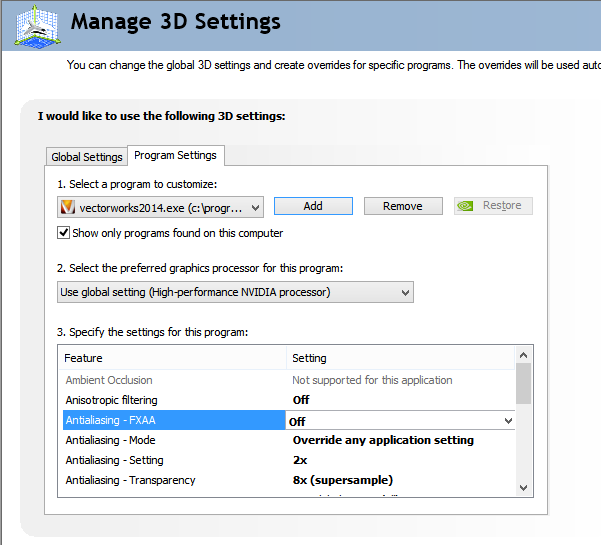
Task: Switch to the Global Settings tab
Action: tap(87, 157)
